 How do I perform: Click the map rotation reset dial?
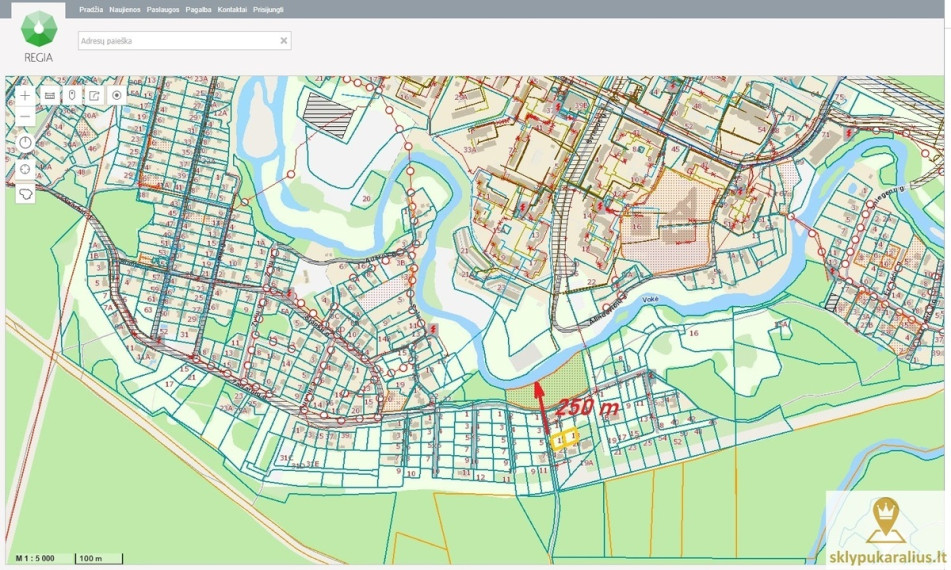pyautogui.click(x=25, y=143)
